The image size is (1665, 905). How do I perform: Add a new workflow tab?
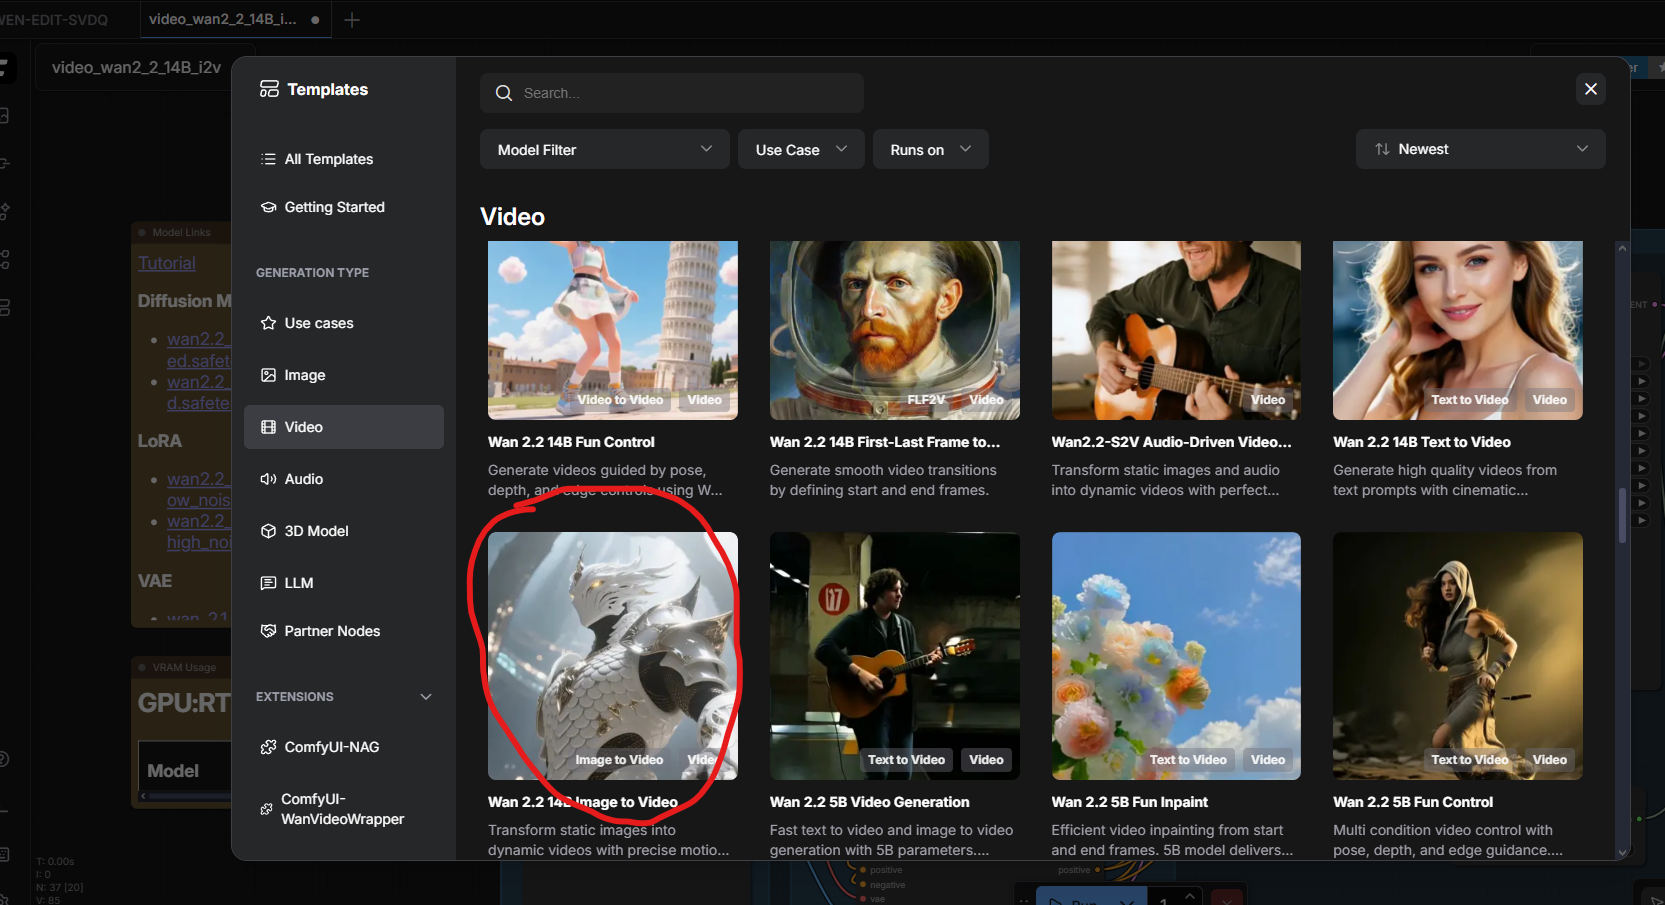click(x=352, y=20)
